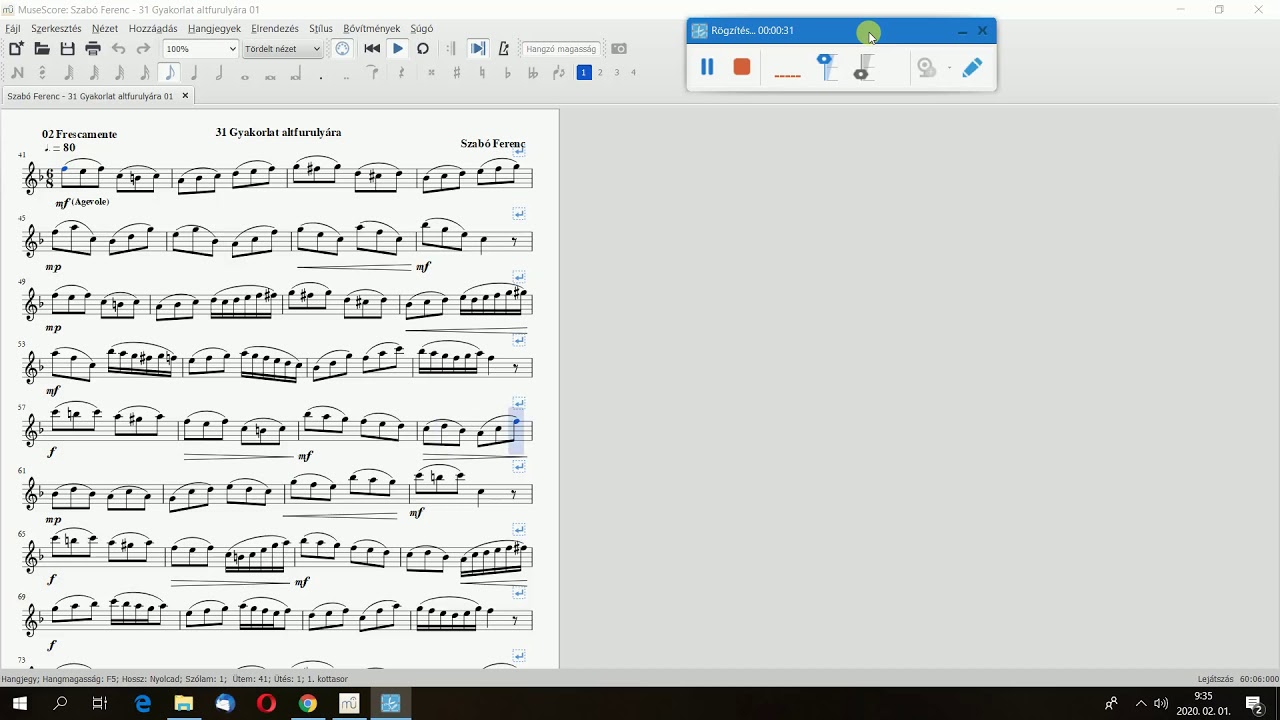
Task: Apply a natural accidental
Action: [482, 73]
